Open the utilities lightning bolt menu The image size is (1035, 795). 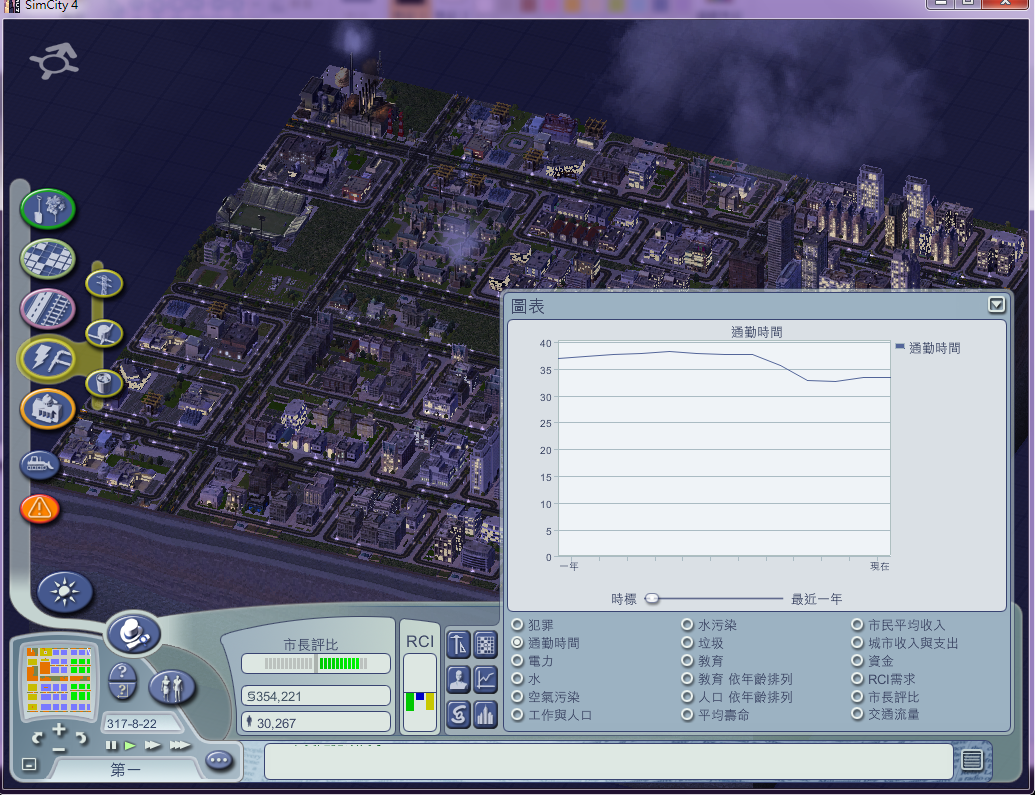[x=48, y=359]
